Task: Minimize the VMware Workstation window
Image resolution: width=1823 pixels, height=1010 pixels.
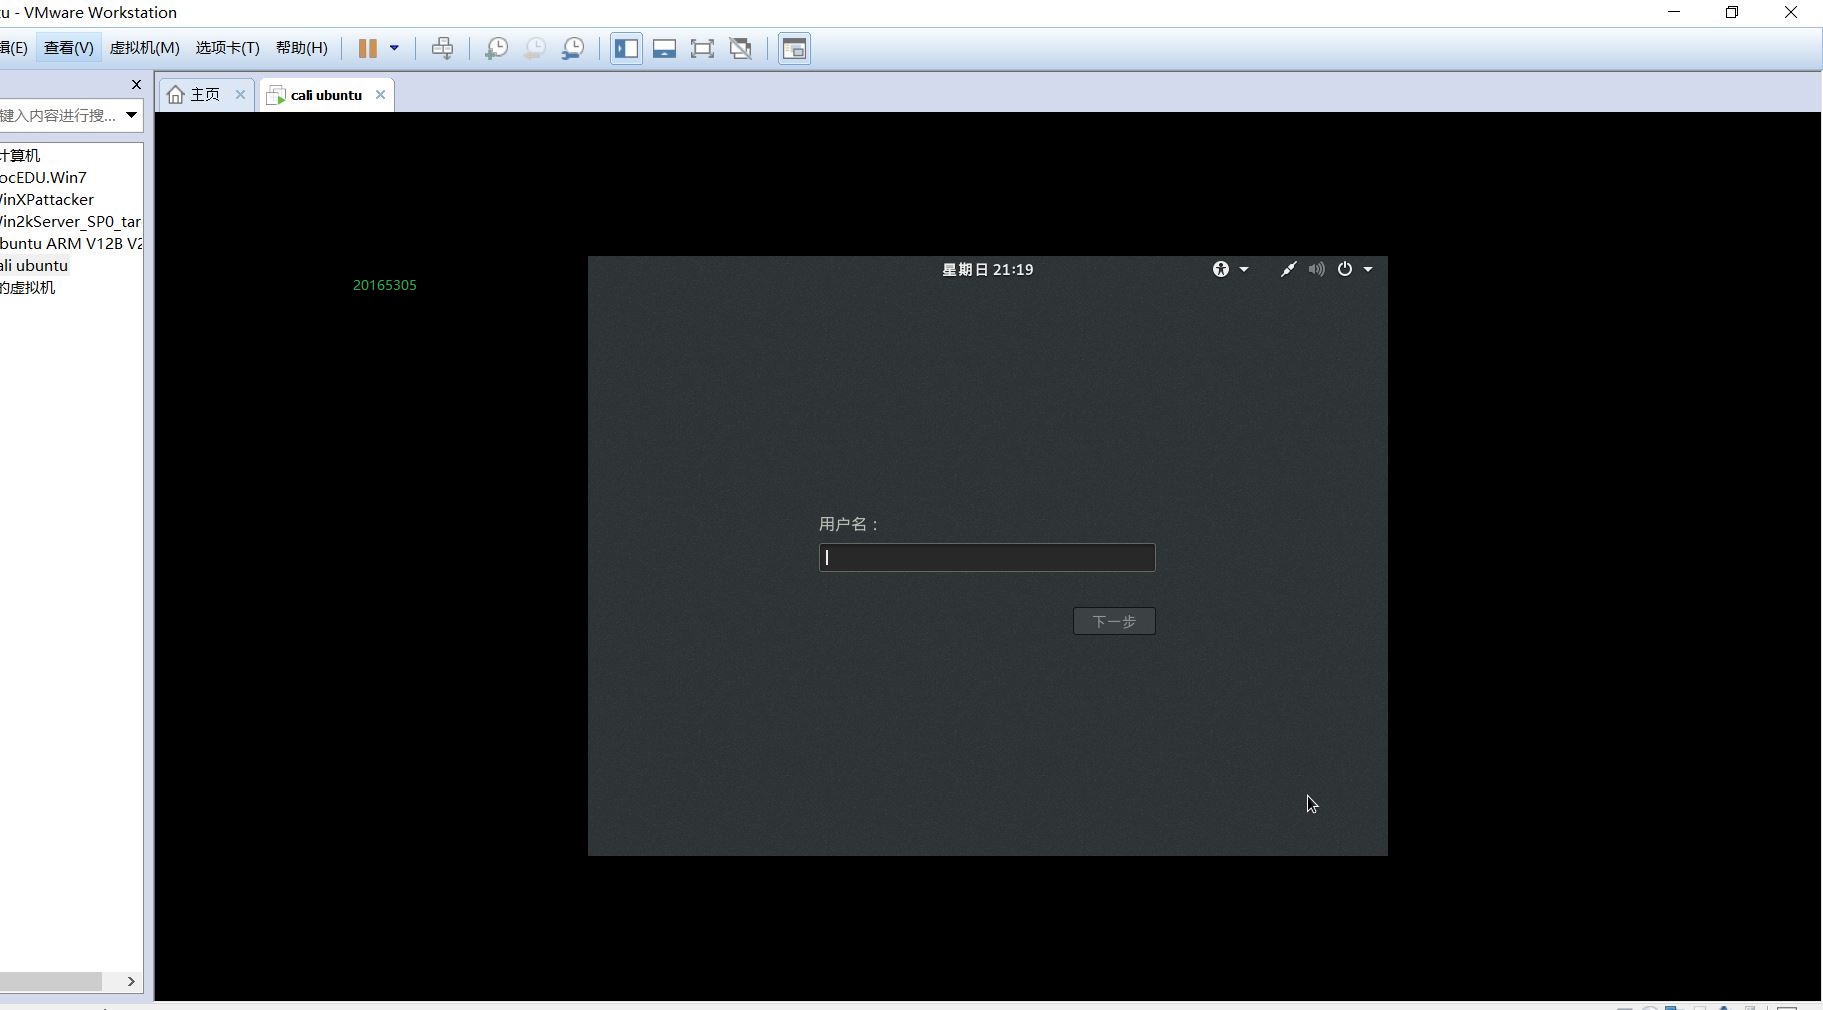Action: click(1674, 12)
